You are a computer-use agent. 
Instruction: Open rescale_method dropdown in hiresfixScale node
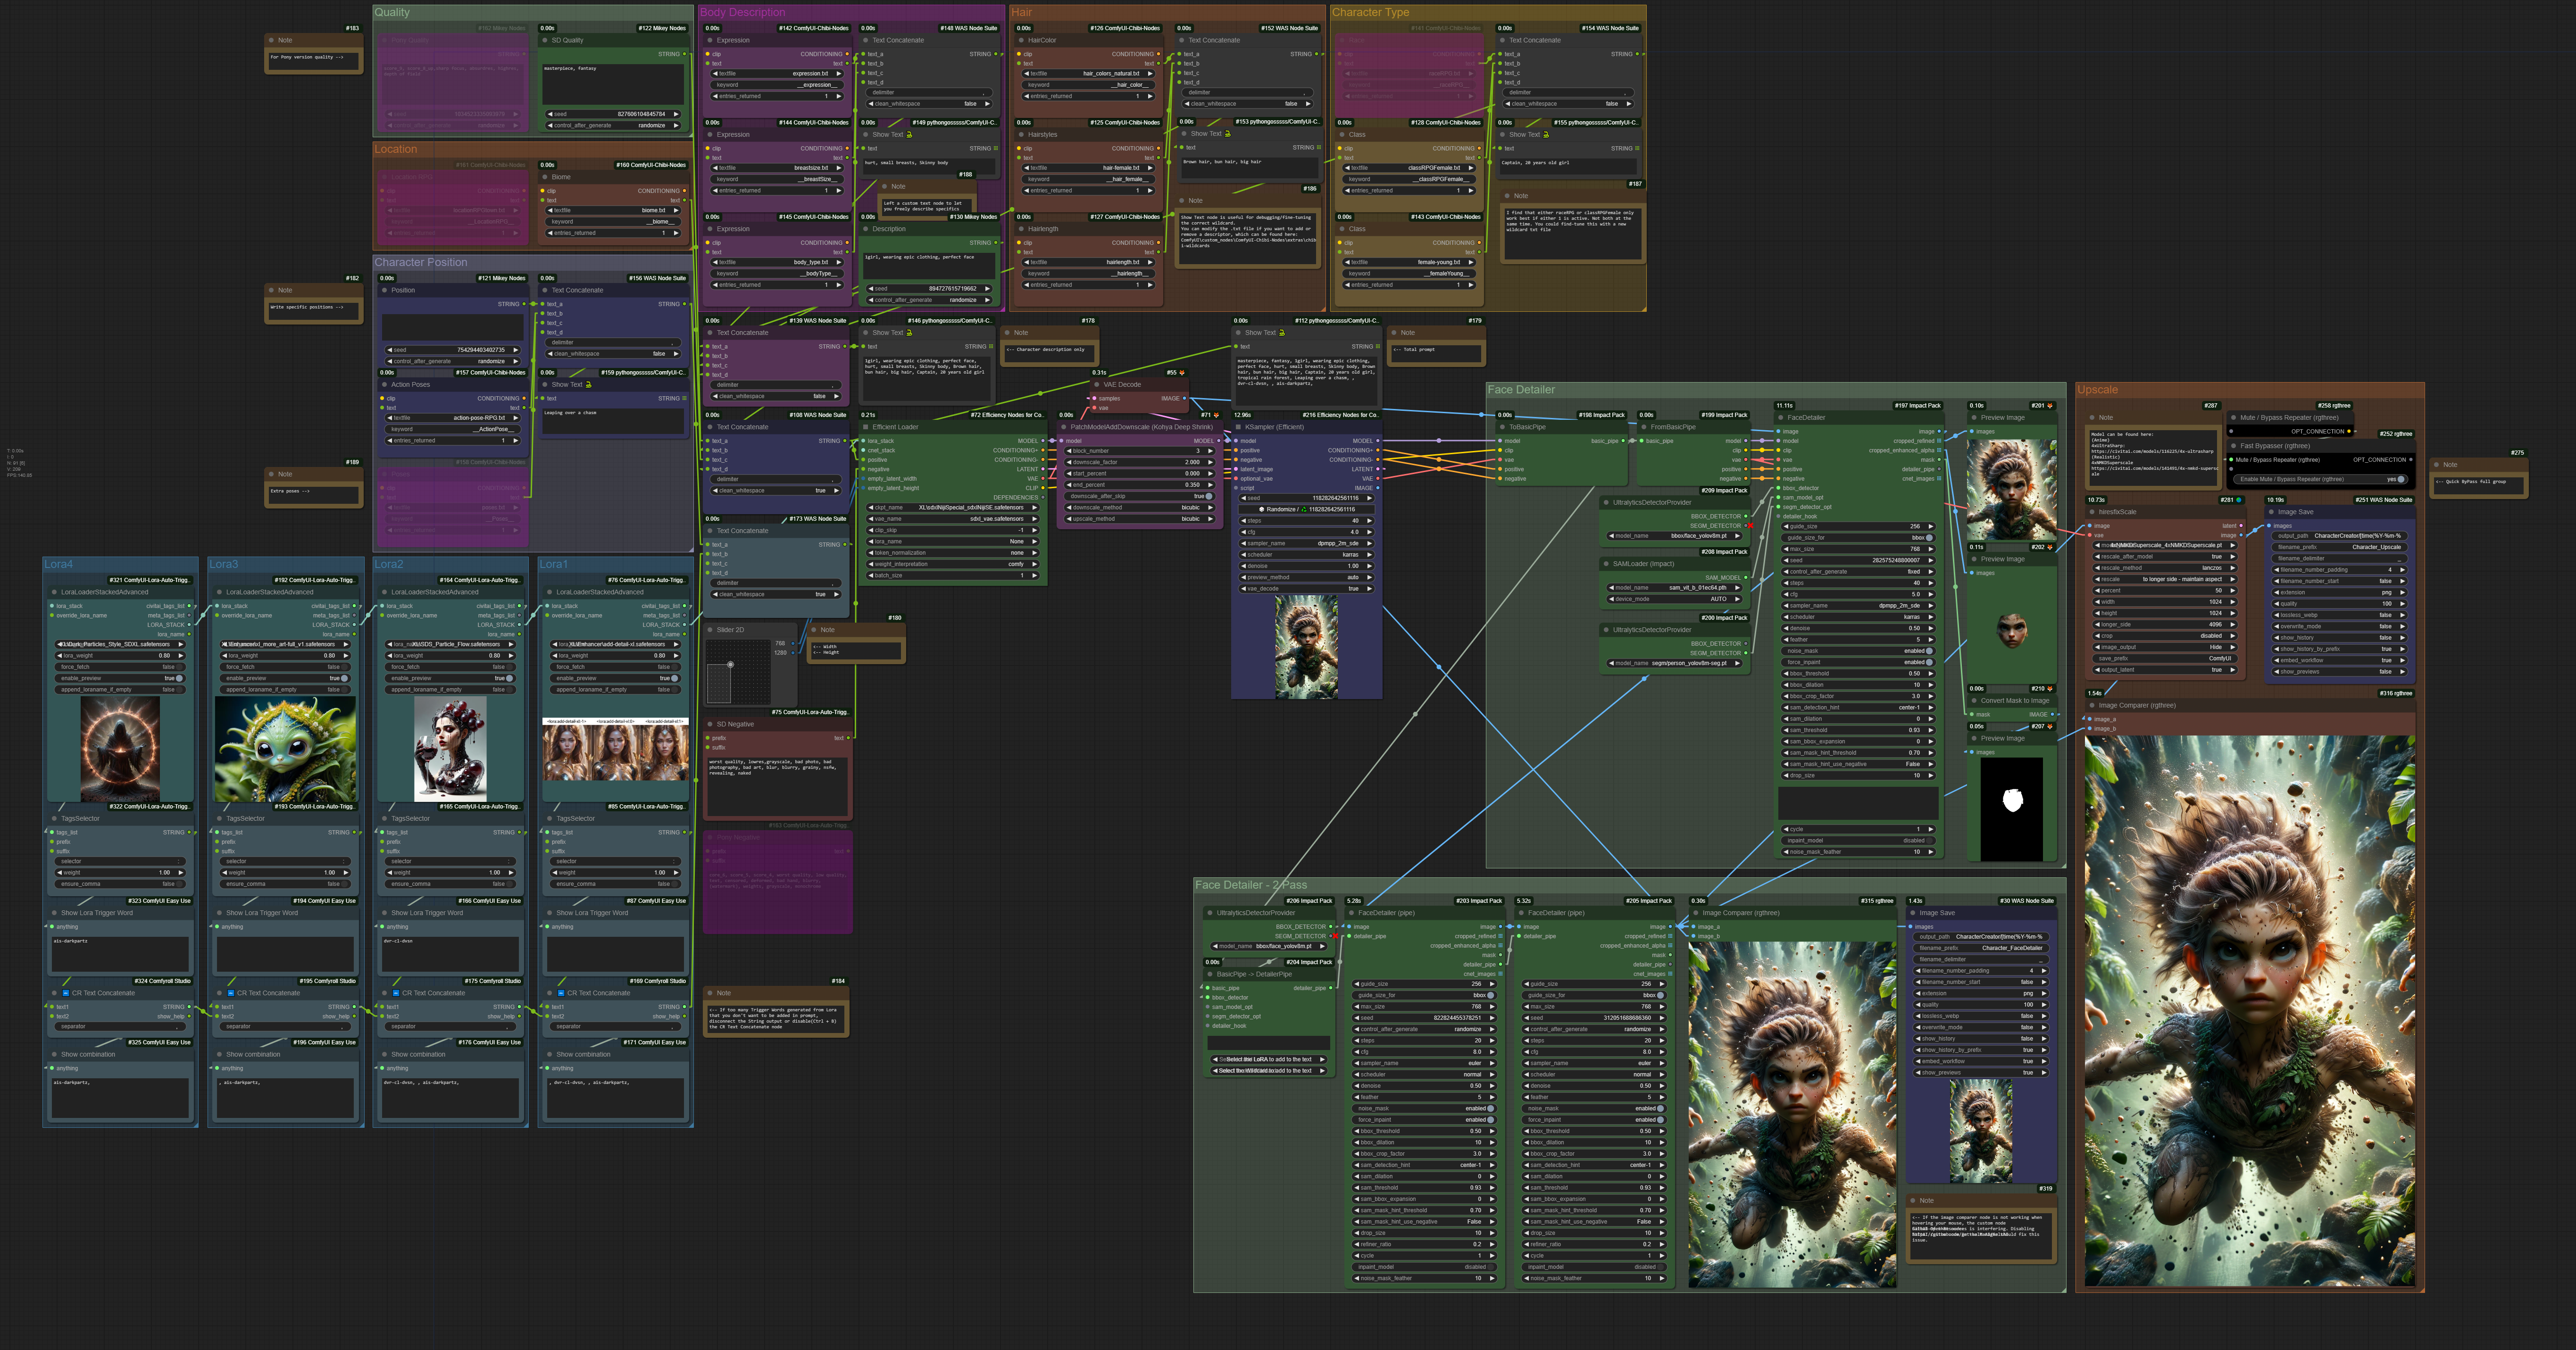pyautogui.click(x=2164, y=568)
